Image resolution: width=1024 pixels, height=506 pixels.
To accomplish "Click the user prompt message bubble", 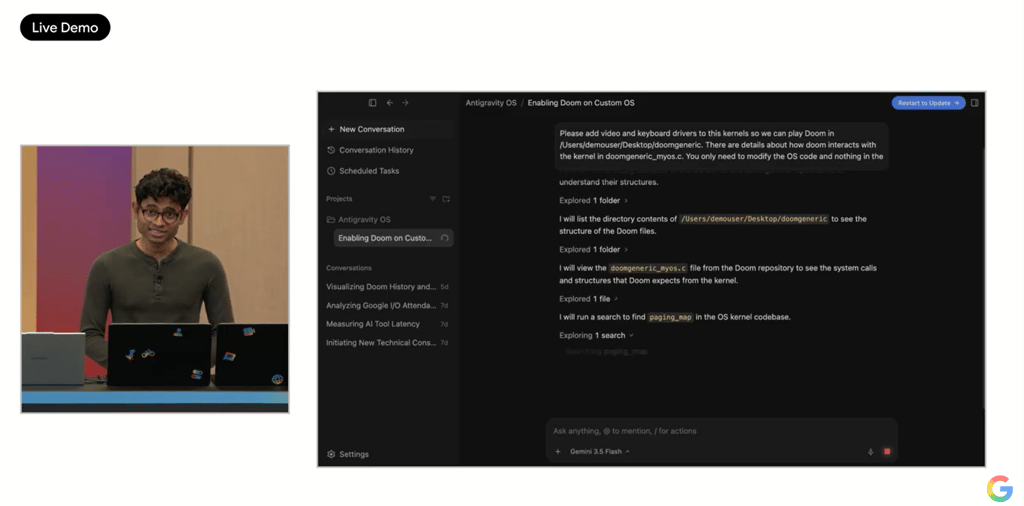I will click(x=722, y=146).
